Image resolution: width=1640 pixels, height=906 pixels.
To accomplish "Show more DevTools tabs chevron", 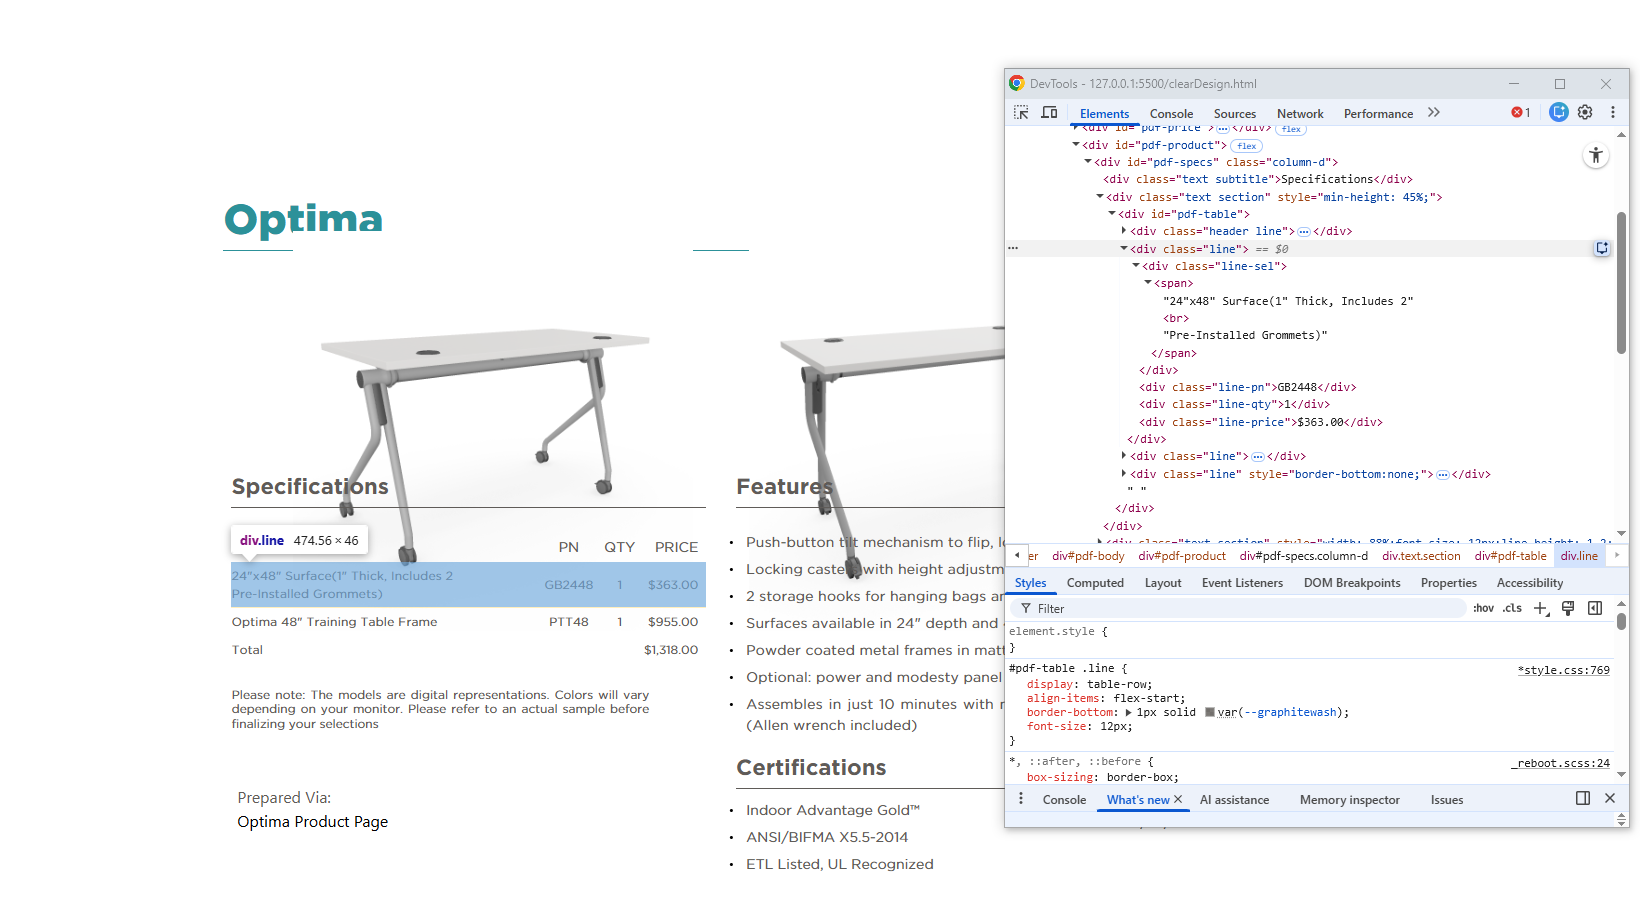I will 1434,113.
